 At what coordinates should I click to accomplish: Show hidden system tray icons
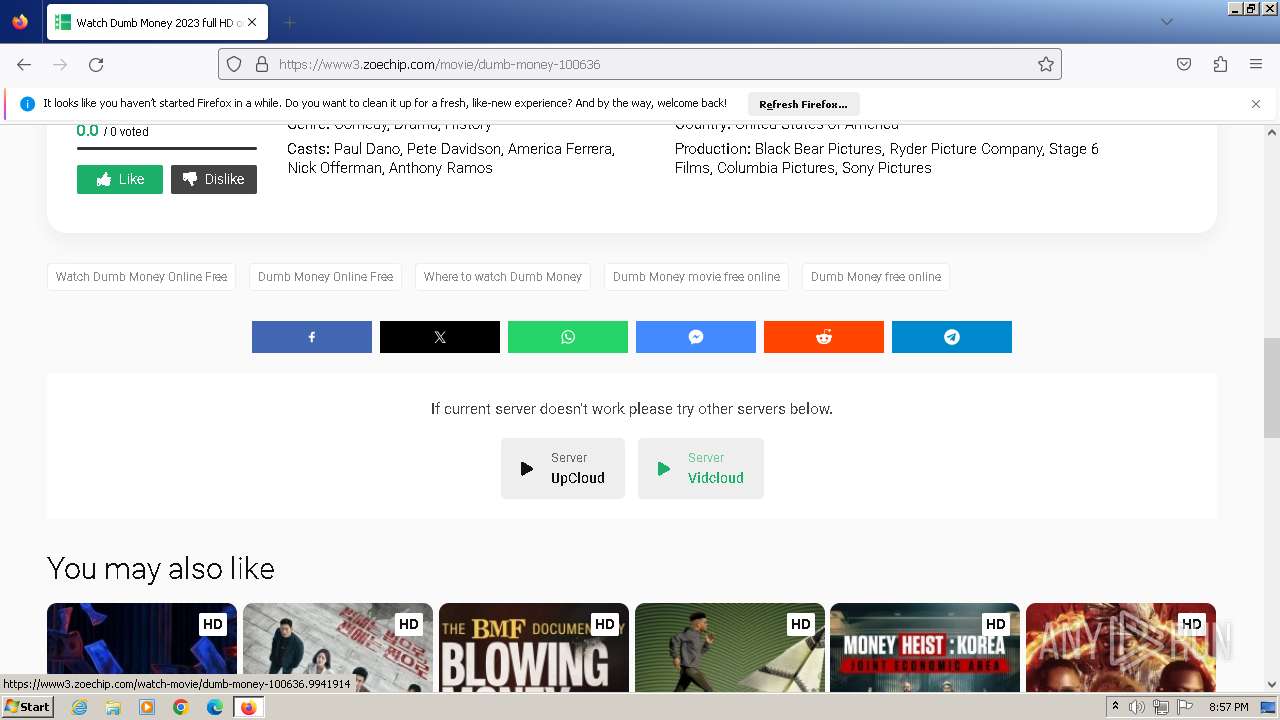click(1115, 707)
